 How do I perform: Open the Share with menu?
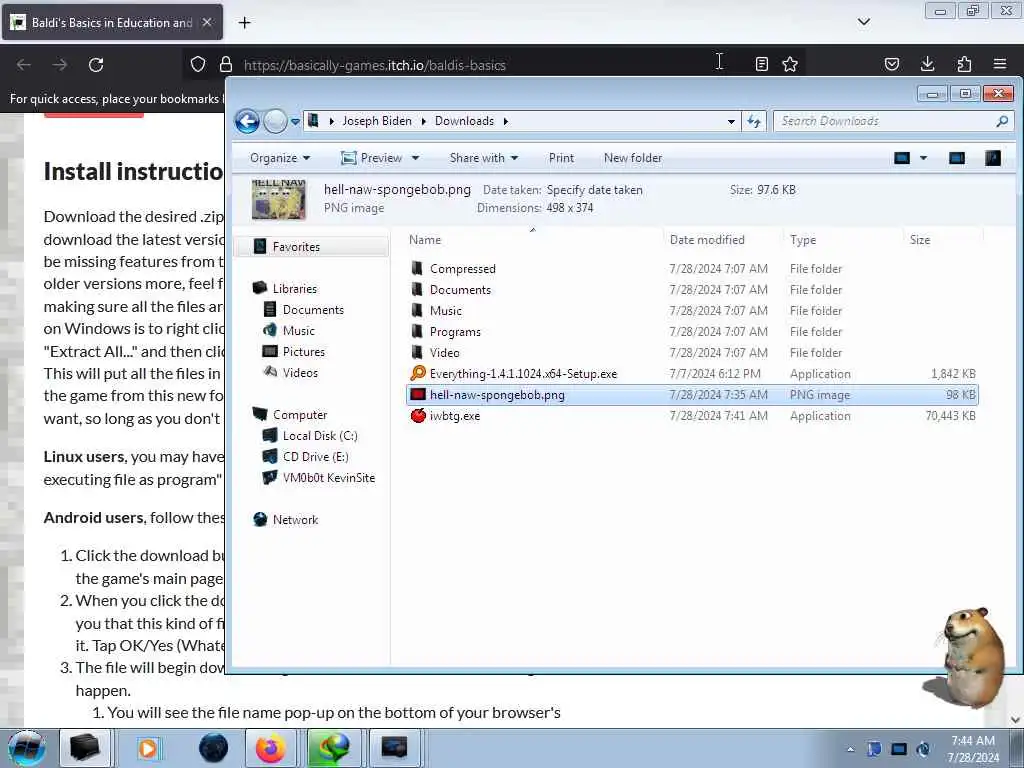(x=483, y=158)
